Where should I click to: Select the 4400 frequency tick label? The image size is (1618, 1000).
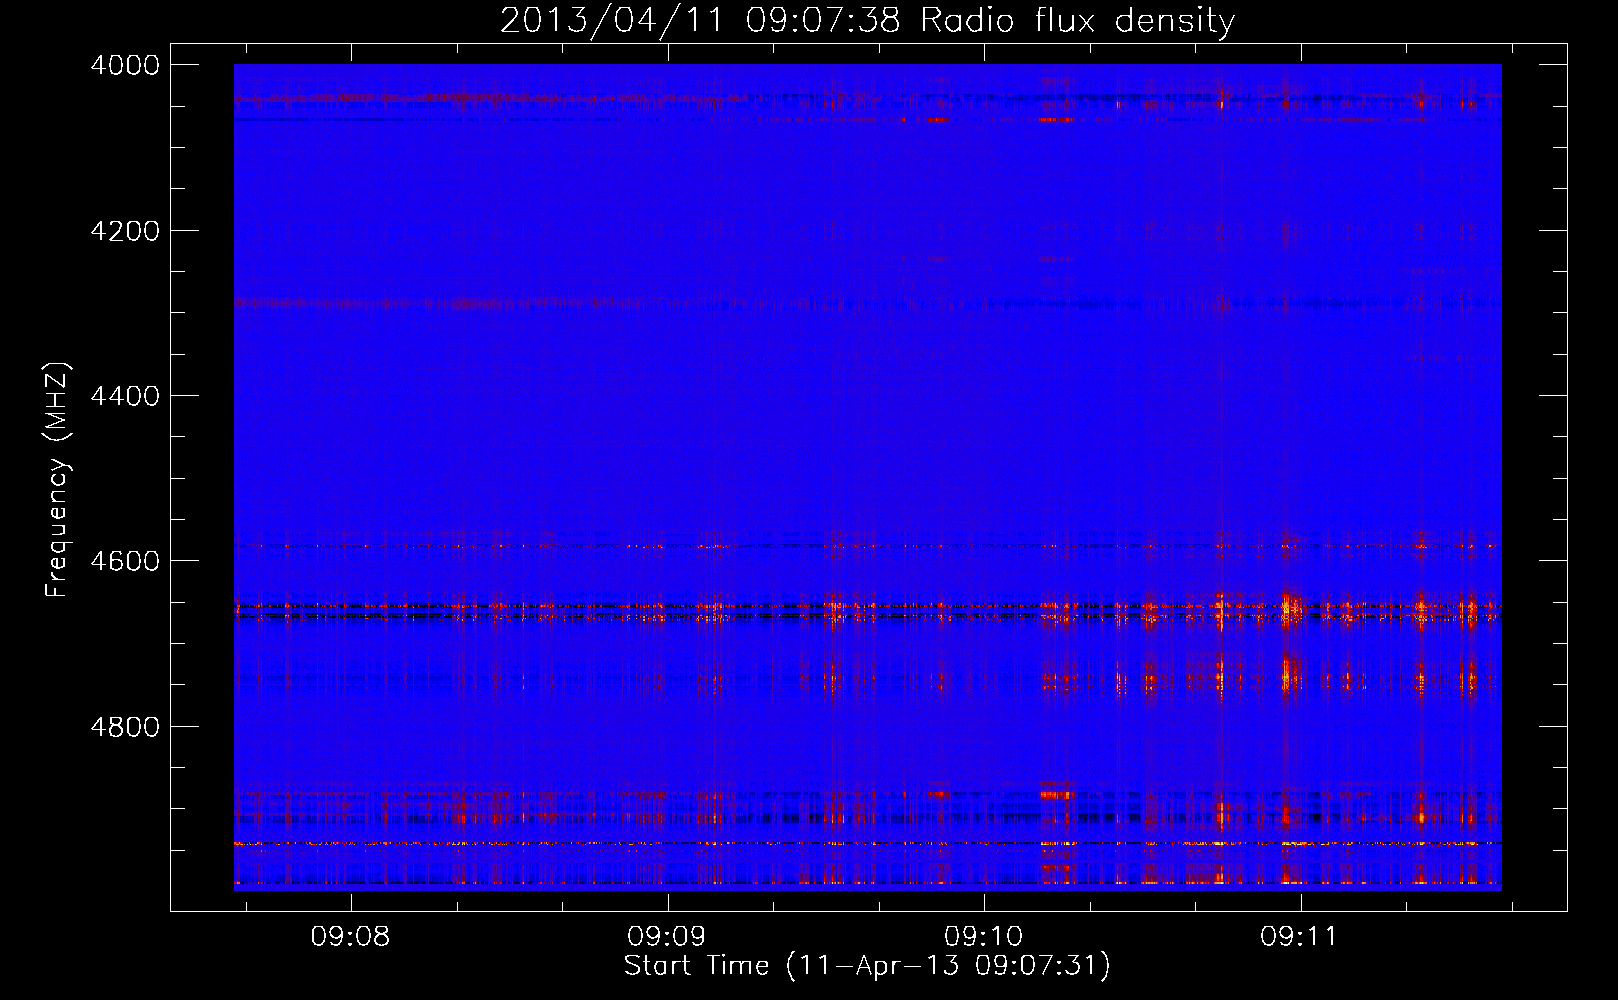pos(125,396)
